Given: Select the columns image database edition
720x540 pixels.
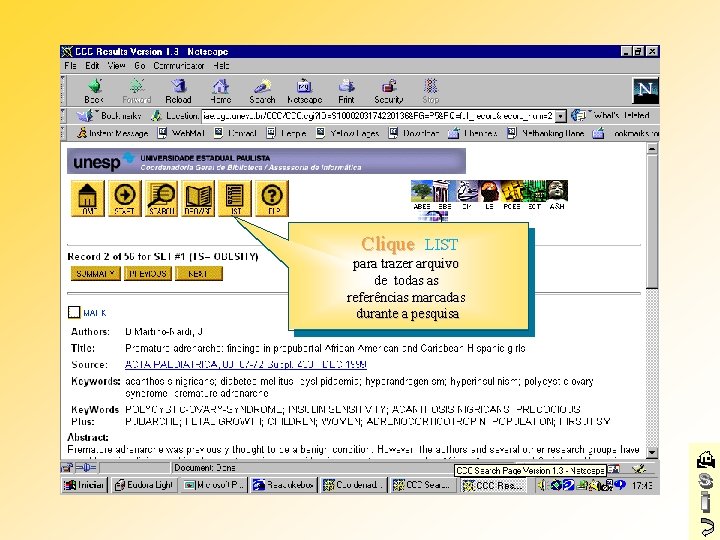Looking at the screenshot, I should tap(444, 191).
